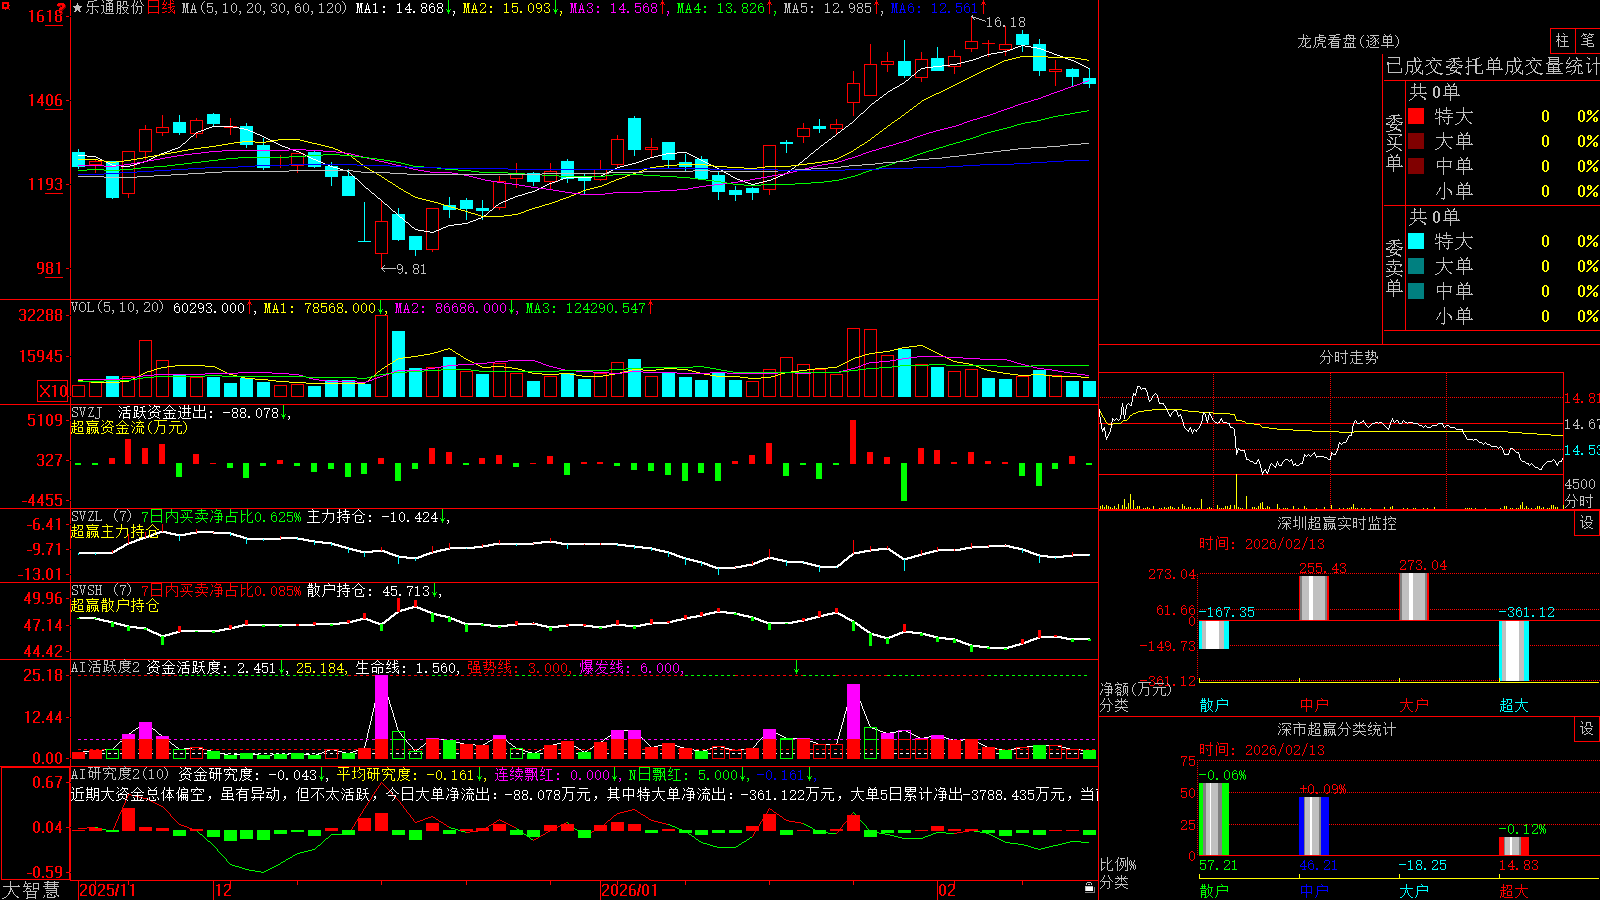The height and width of the screenshot is (900, 1600).
Task: Click the 16.18 high price annotation
Action: (1005, 22)
